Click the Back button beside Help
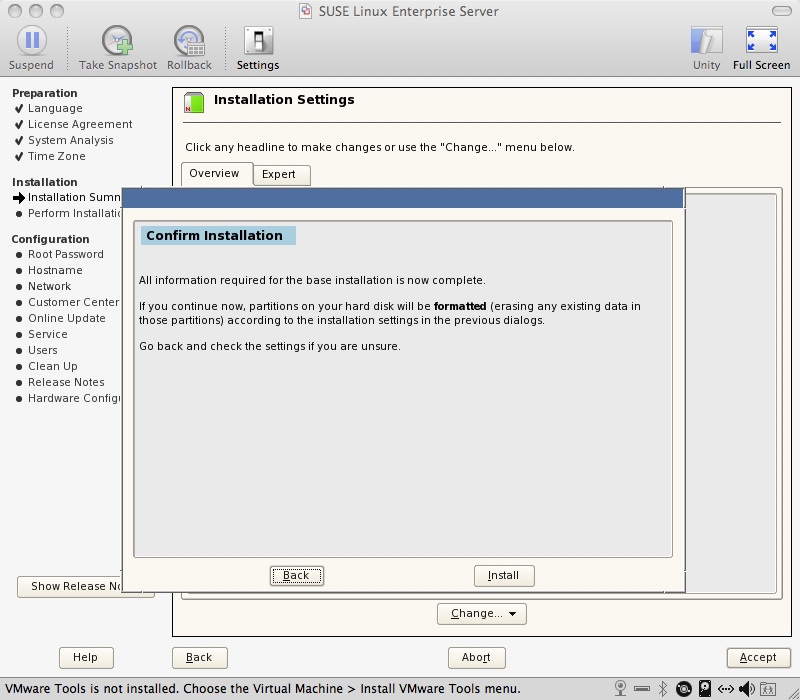 (199, 657)
